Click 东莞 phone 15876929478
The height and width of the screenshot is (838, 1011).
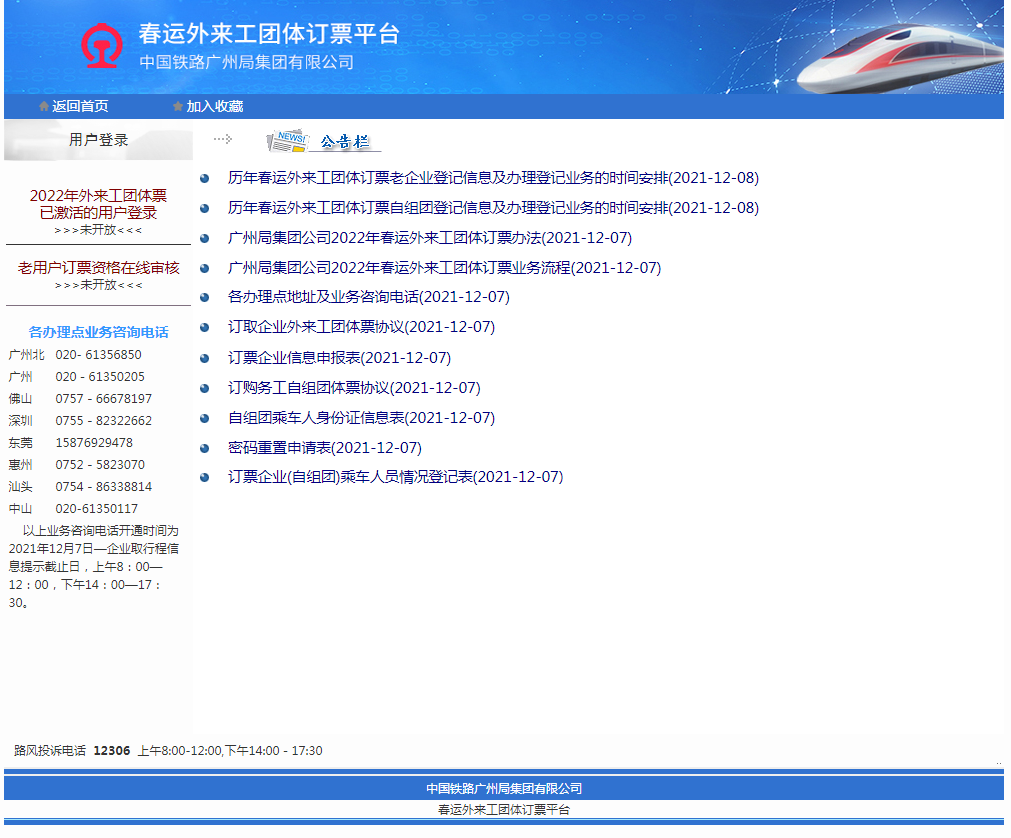click(x=94, y=442)
